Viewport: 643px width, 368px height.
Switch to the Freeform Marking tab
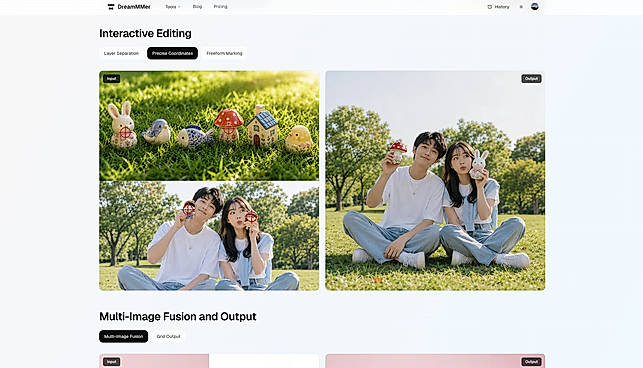224,53
